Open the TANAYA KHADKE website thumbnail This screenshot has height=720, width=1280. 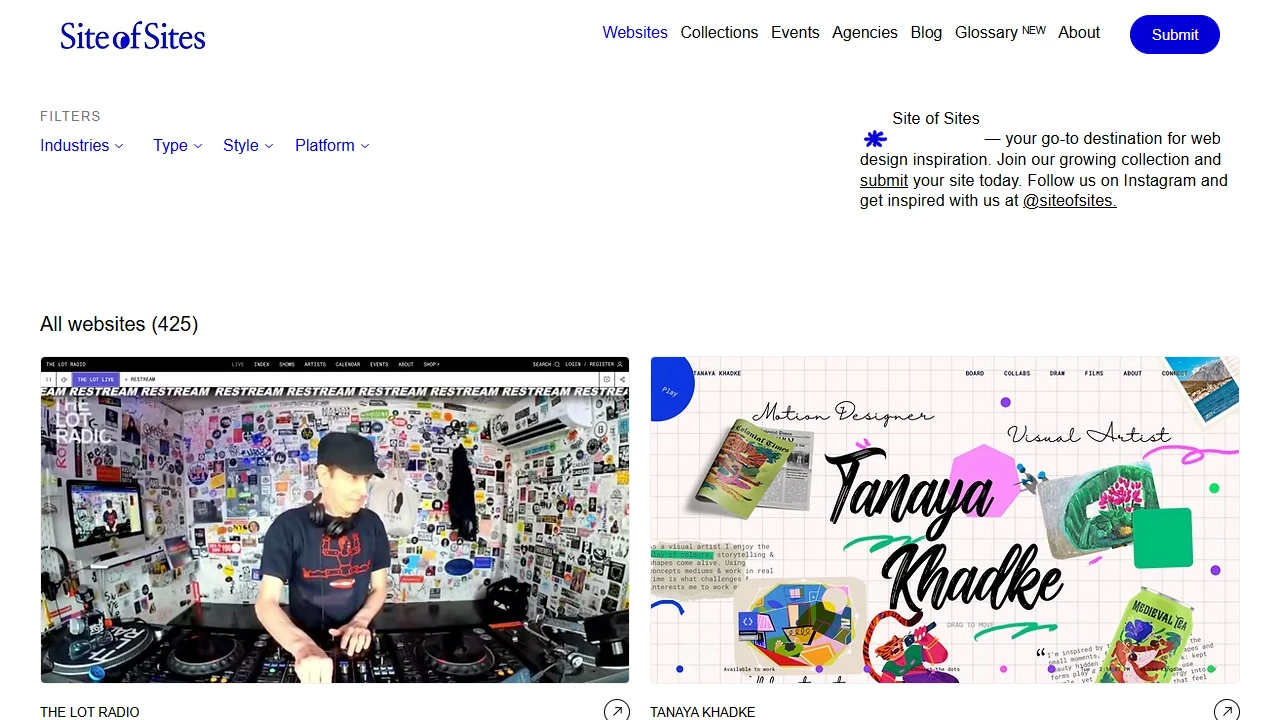tap(944, 520)
